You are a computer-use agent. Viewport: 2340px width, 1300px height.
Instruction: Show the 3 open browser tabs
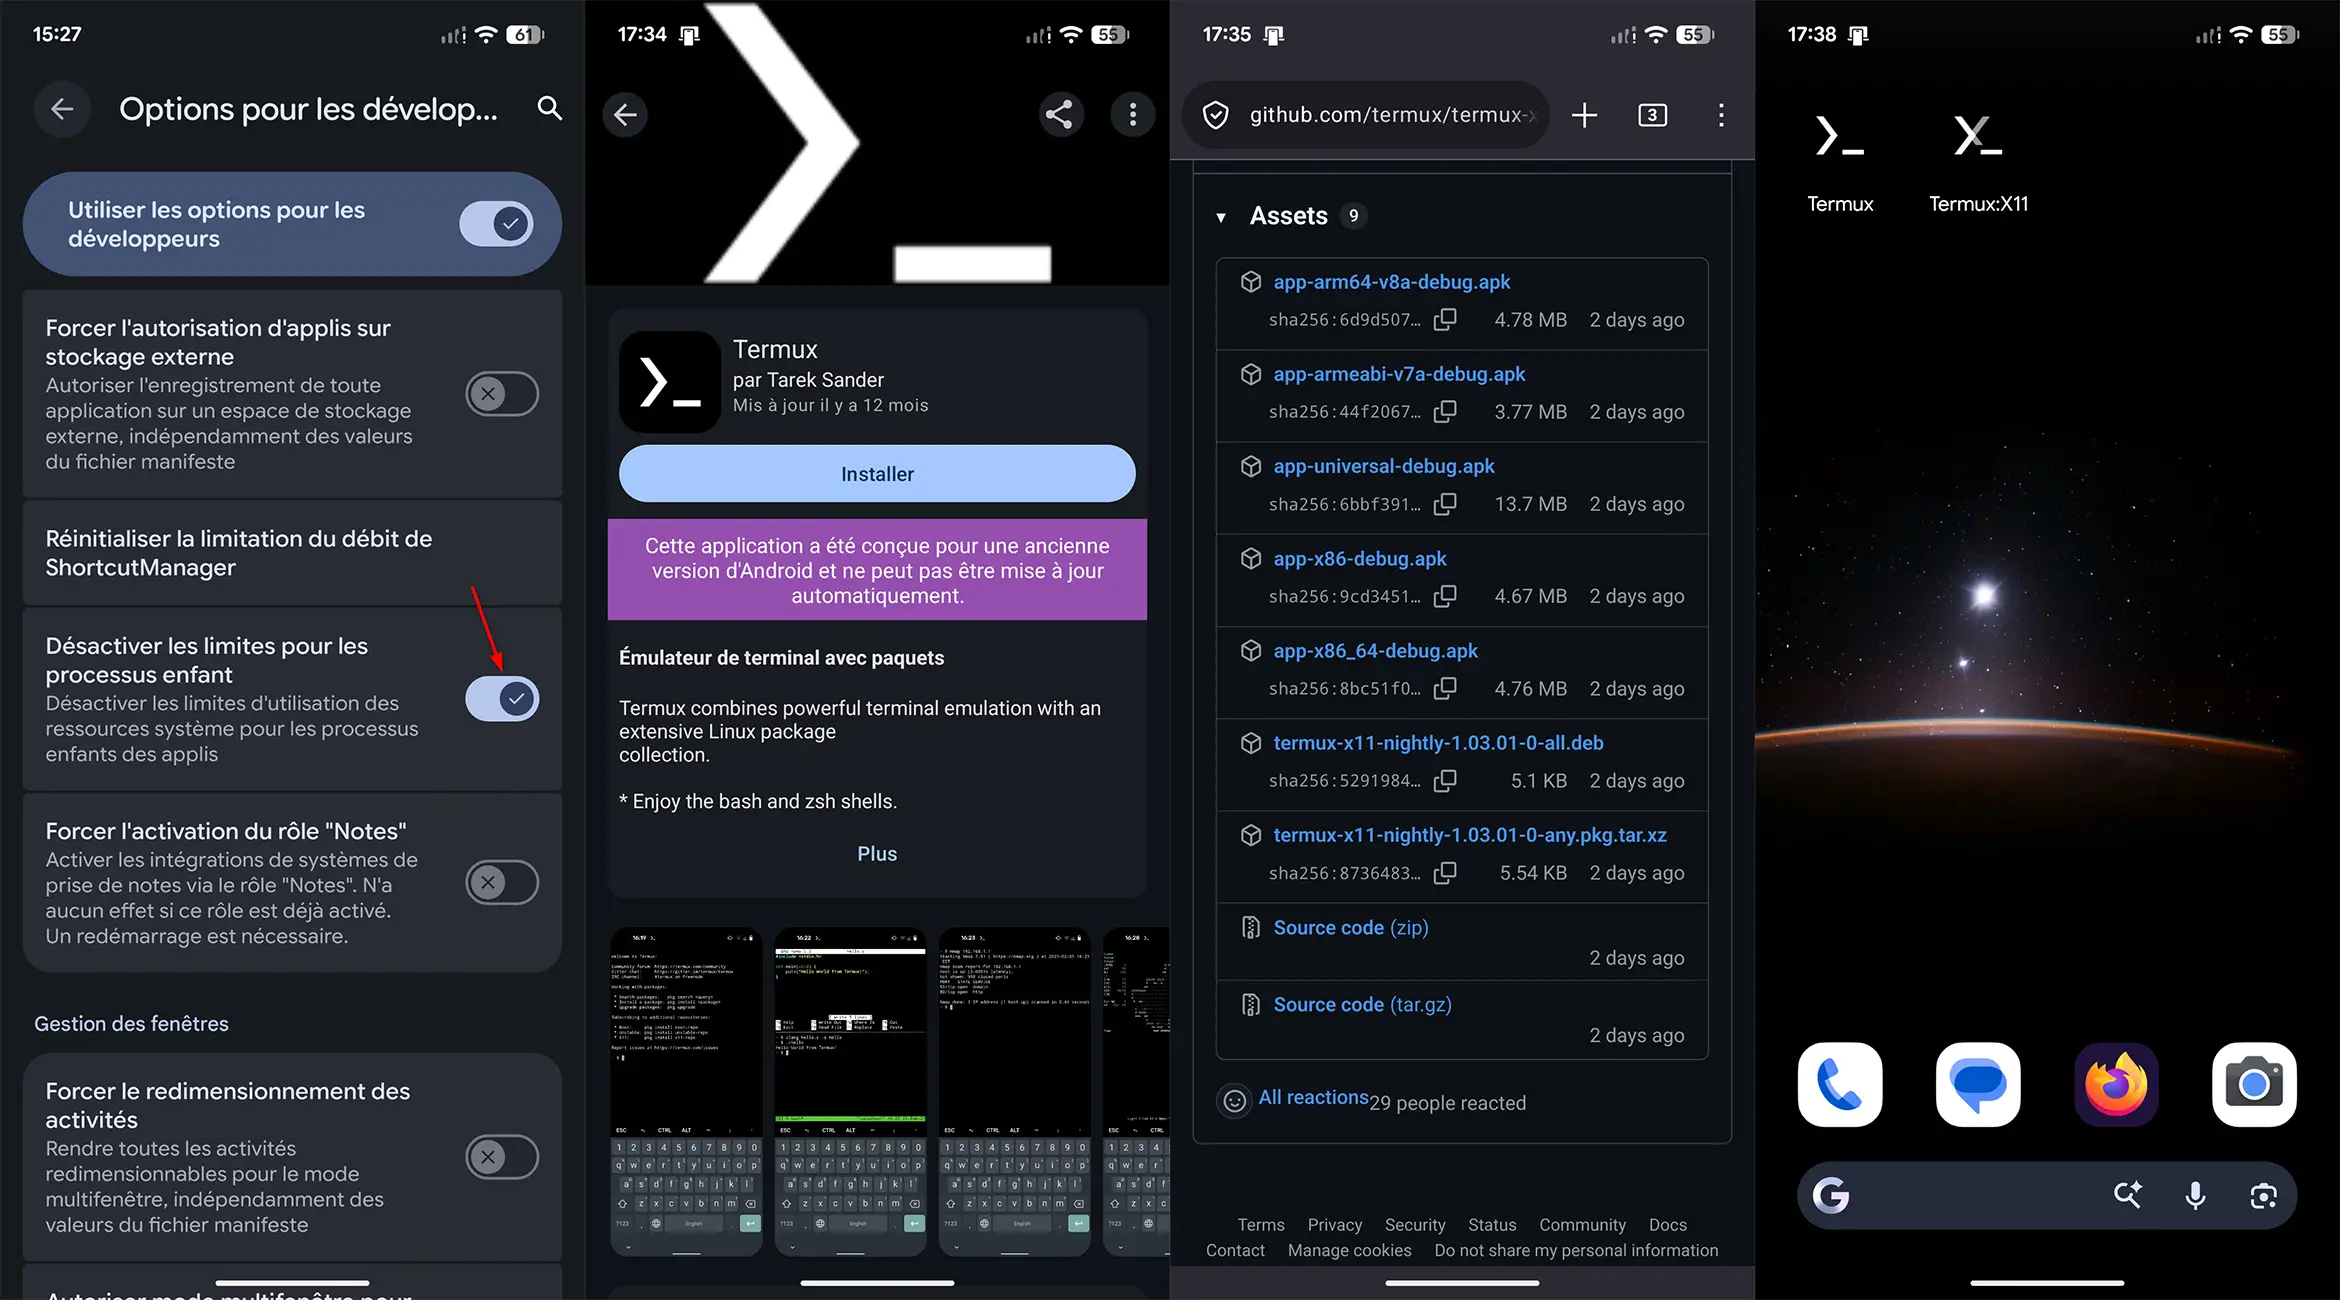point(1652,115)
